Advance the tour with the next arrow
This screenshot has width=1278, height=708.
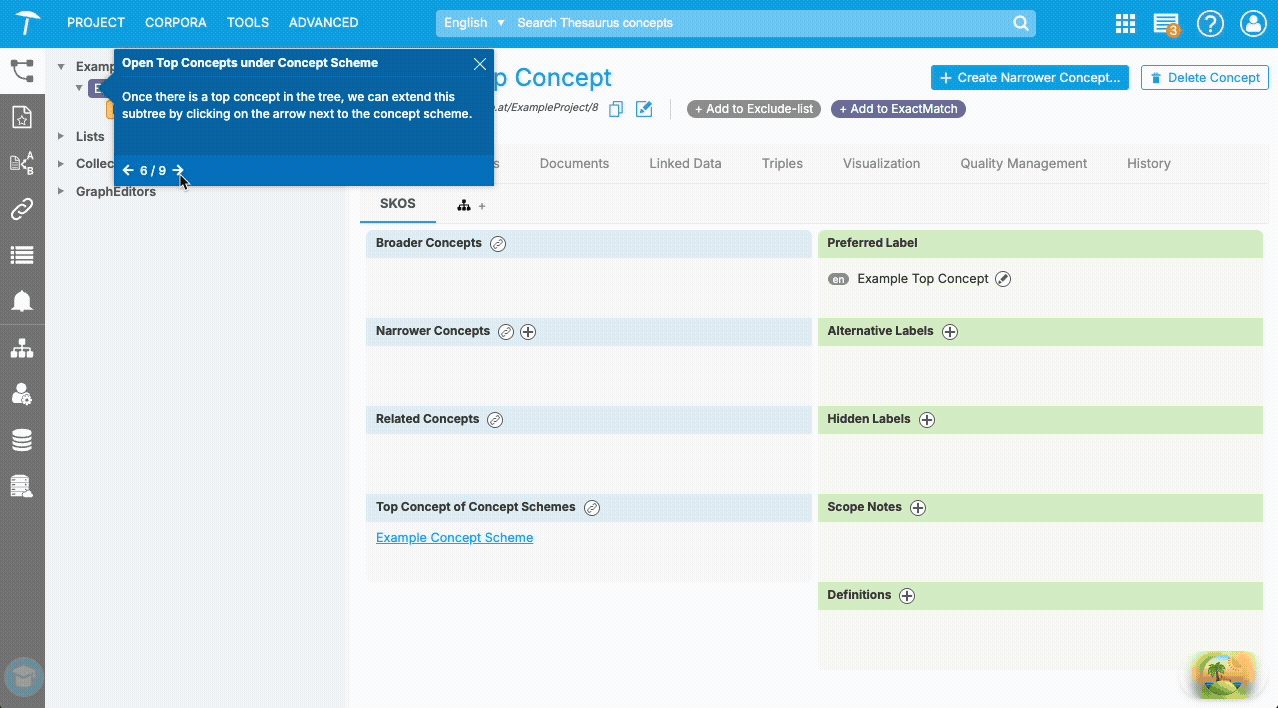(x=177, y=170)
